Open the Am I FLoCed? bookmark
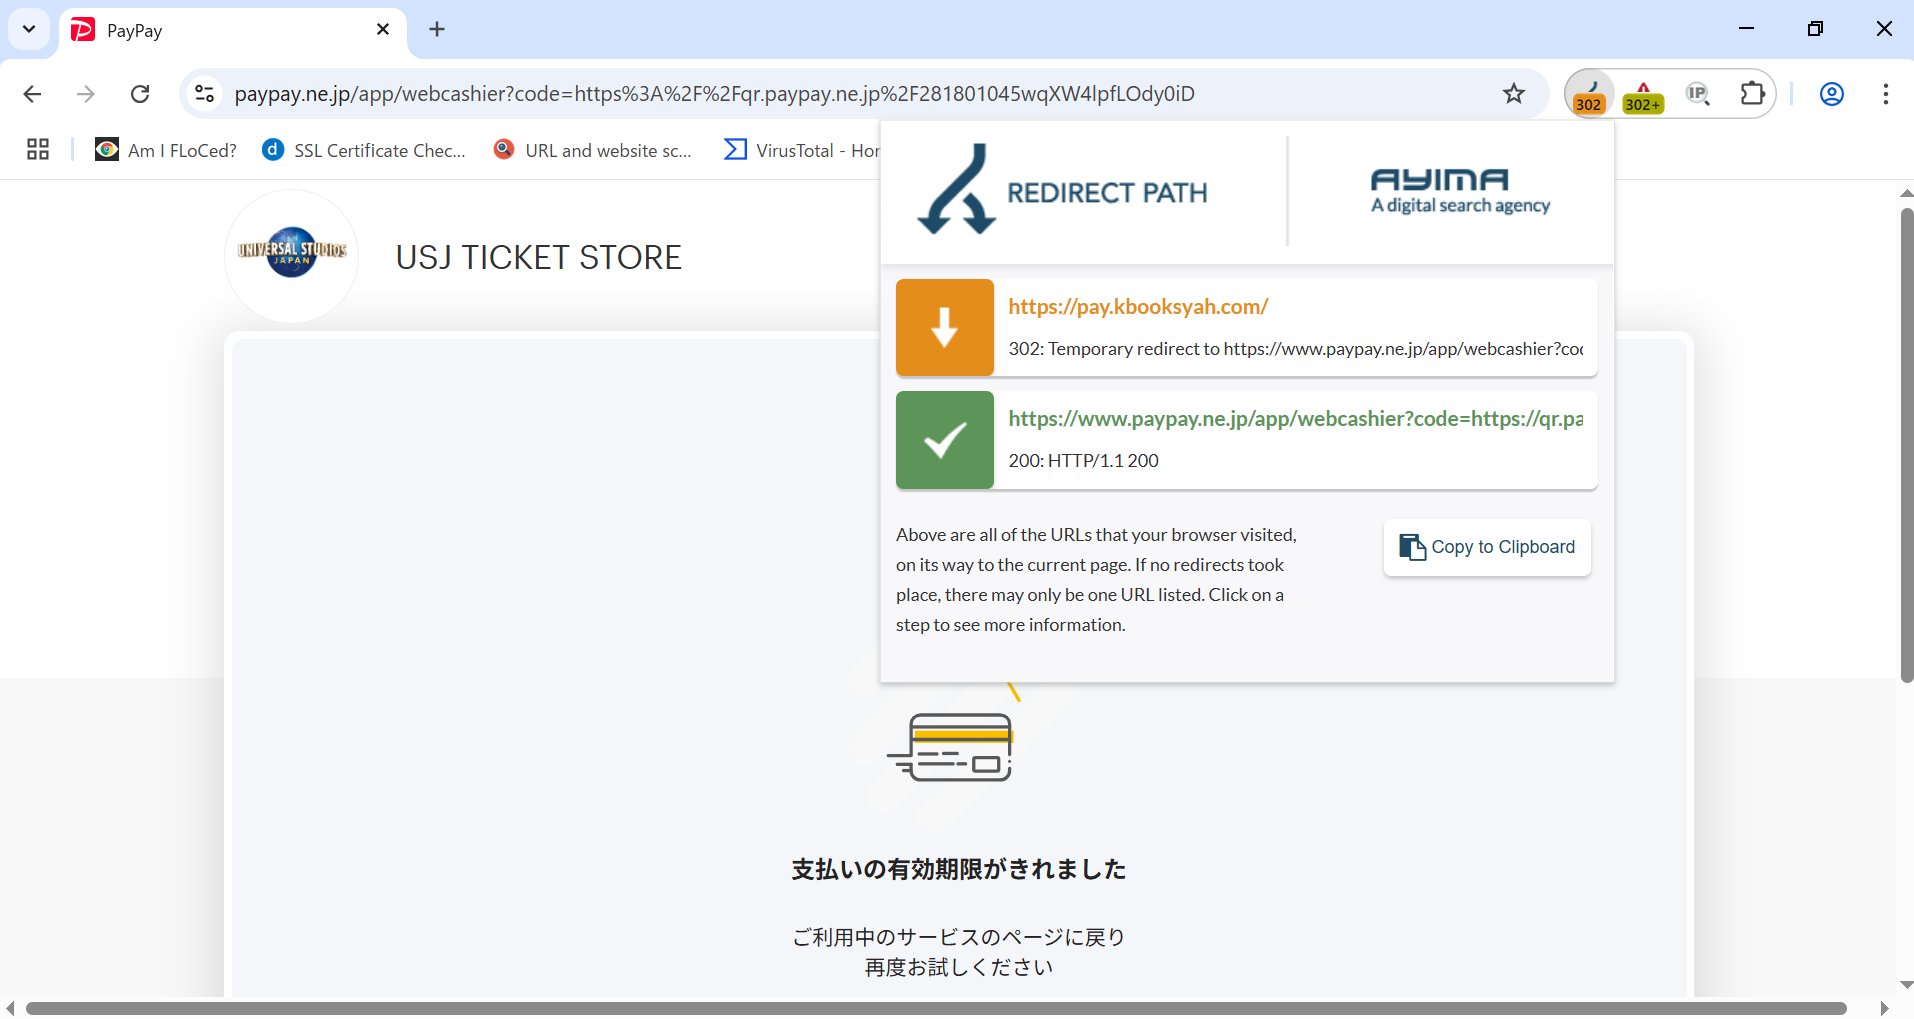The height and width of the screenshot is (1019, 1914). click(x=166, y=150)
